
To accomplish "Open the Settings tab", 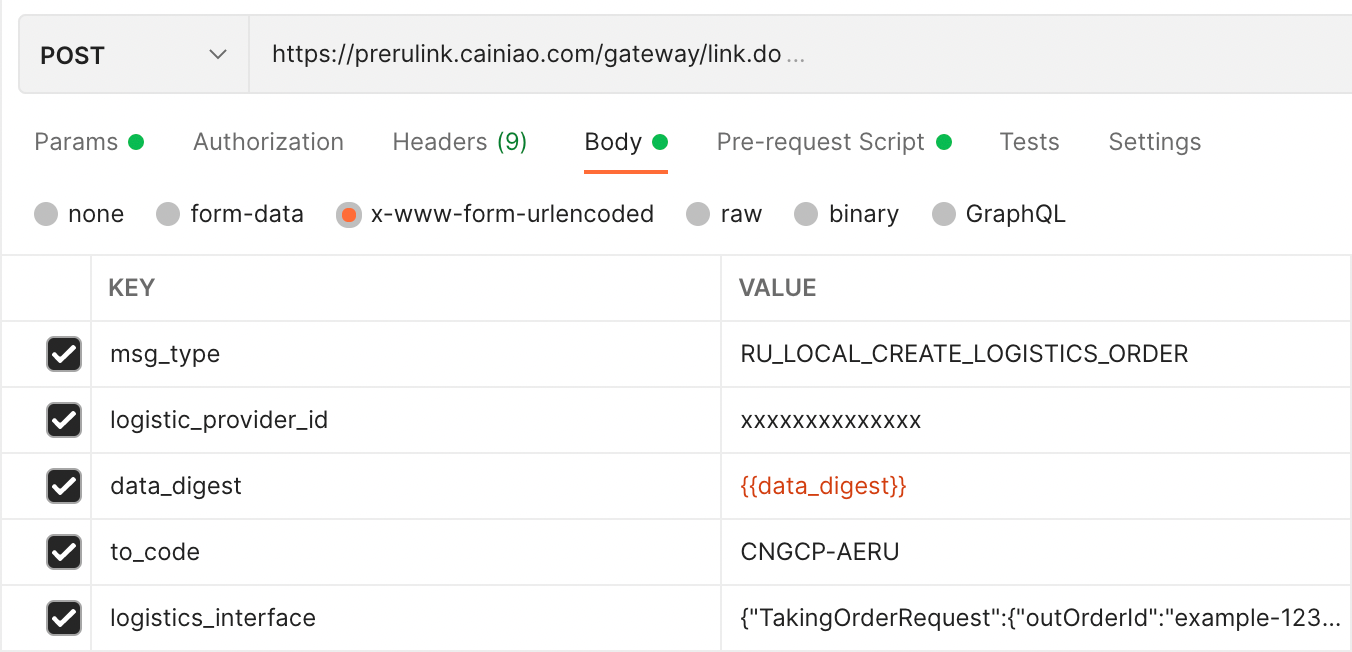I will coord(1154,142).
